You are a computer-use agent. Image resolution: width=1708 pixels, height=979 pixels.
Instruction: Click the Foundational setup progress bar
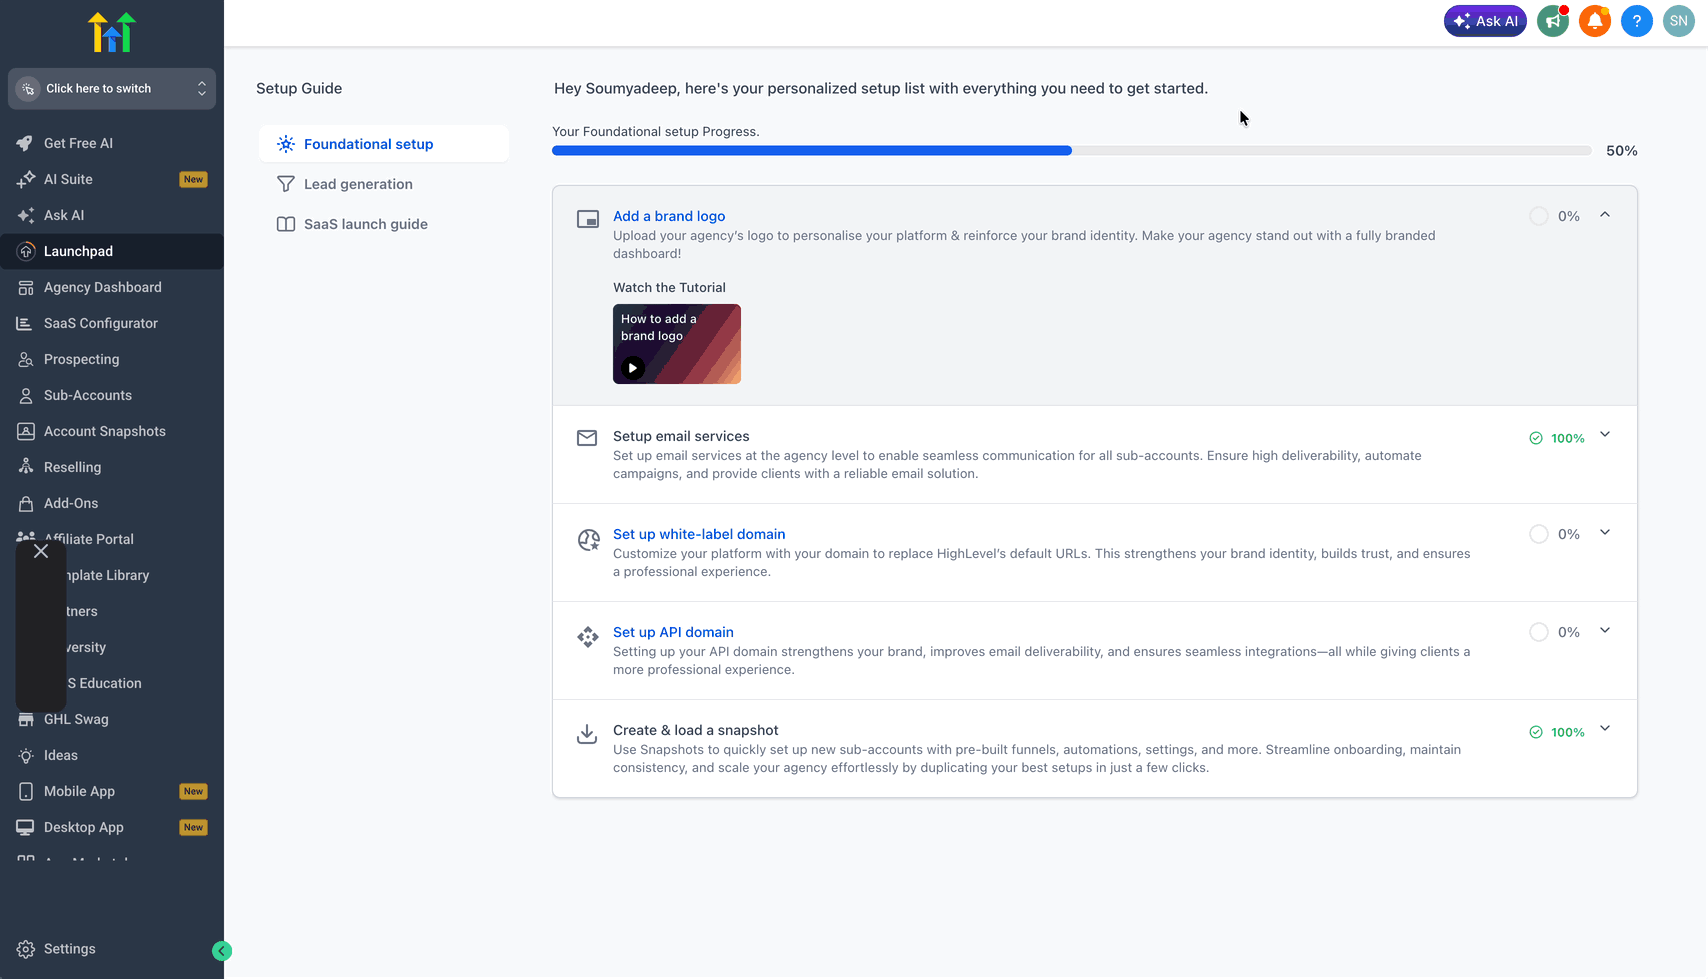coord(1071,151)
